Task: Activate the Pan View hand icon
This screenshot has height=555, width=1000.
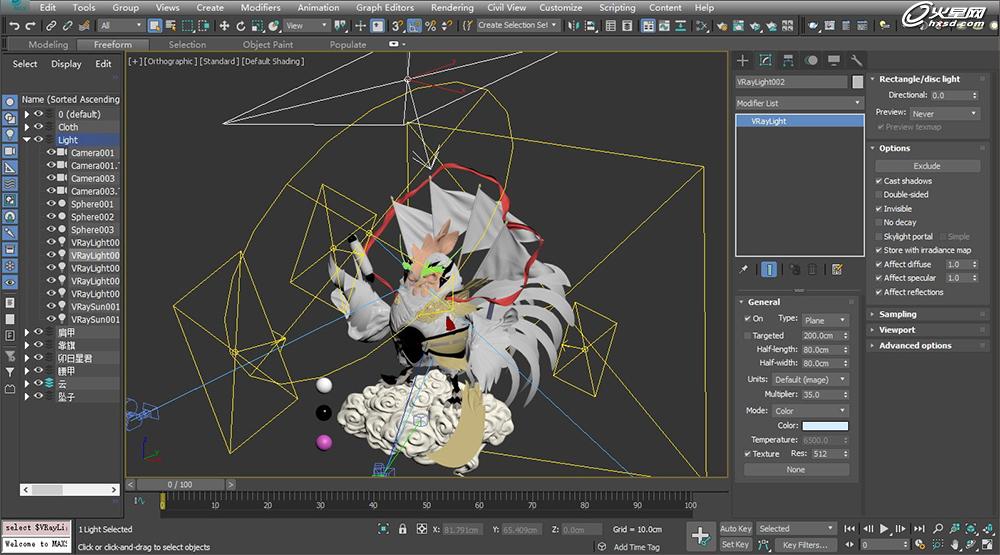Action: 955,545
